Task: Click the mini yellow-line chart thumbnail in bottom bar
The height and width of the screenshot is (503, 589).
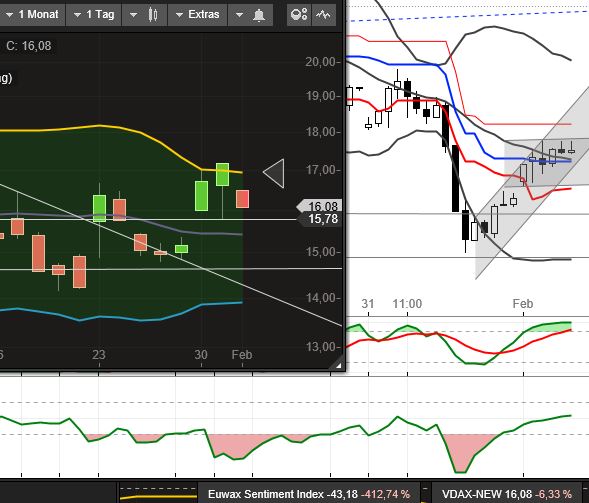Action: (158, 493)
